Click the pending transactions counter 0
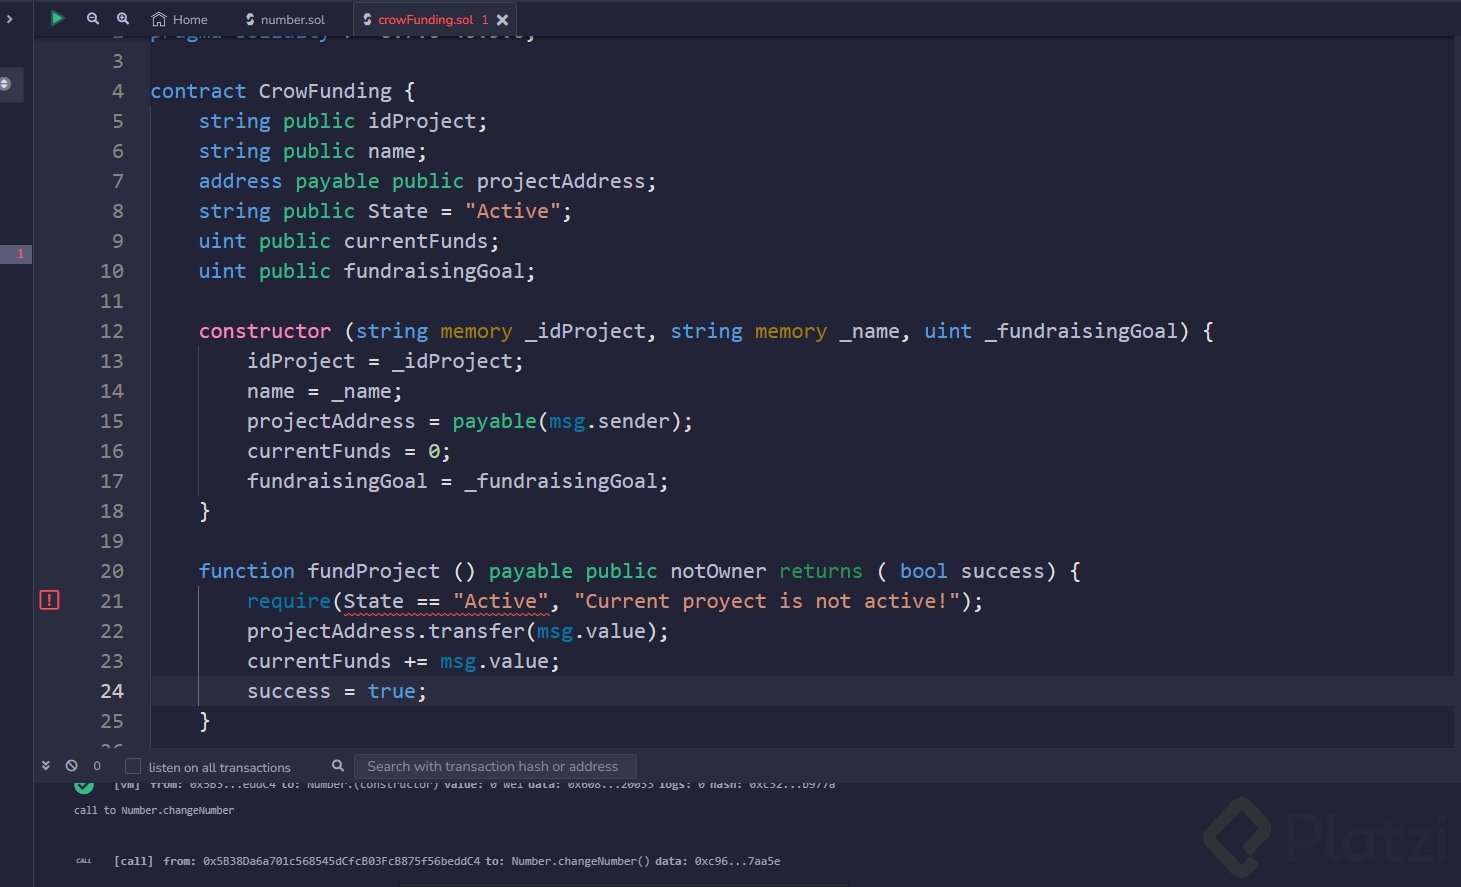Image resolution: width=1461 pixels, height=887 pixels. pos(97,766)
